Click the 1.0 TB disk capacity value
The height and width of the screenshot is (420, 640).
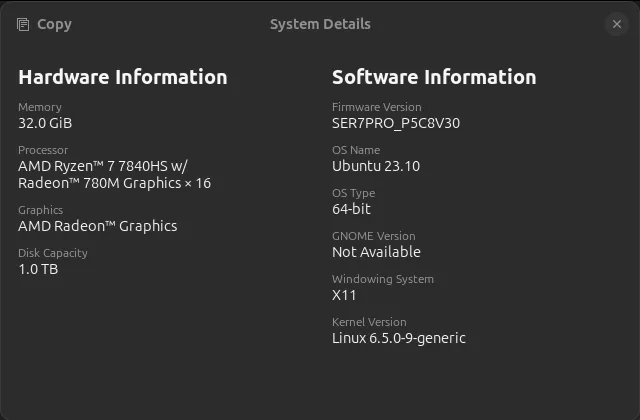[38, 269]
